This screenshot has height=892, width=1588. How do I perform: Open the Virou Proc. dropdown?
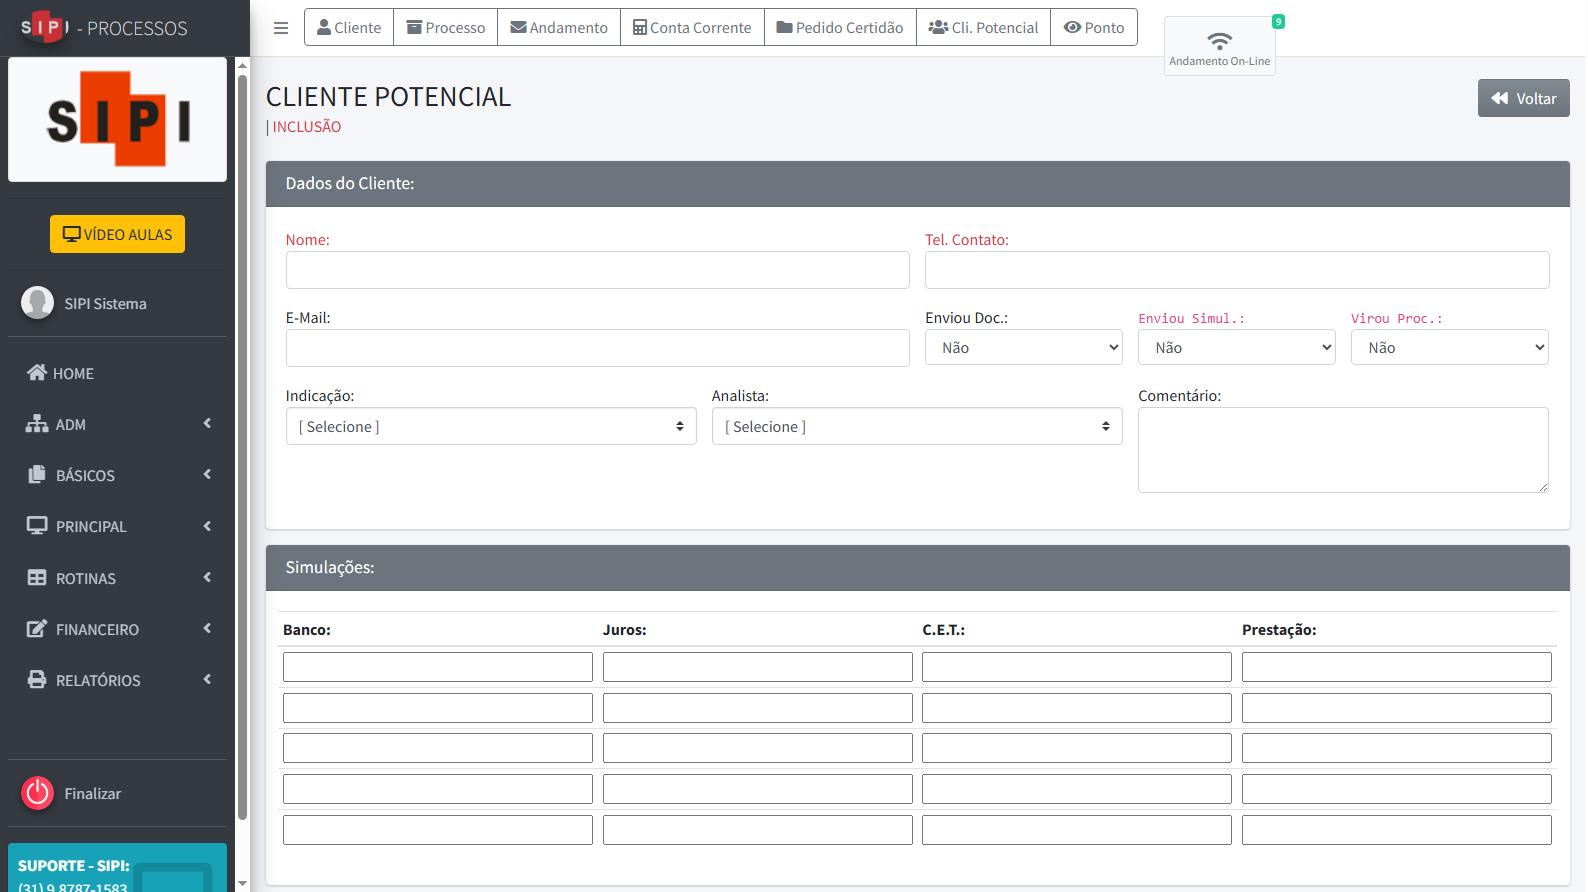(1450, 347)
